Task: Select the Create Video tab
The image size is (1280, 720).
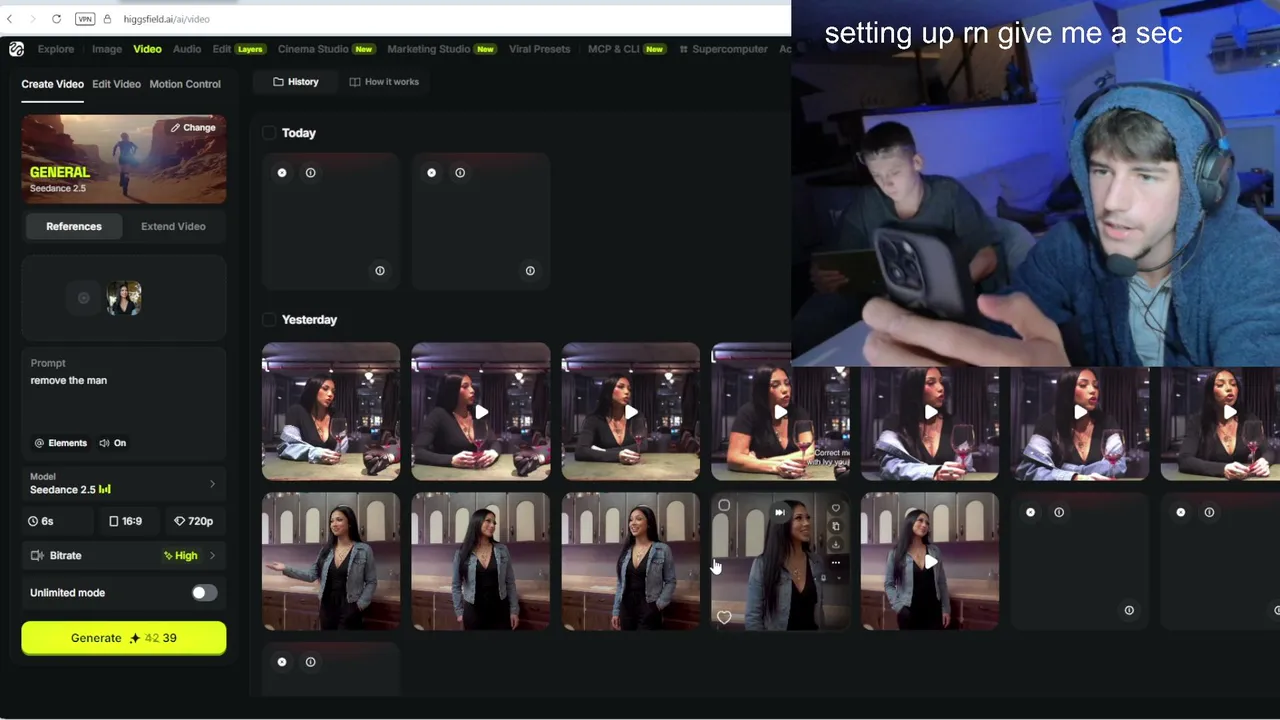Action: coord(52,84)
